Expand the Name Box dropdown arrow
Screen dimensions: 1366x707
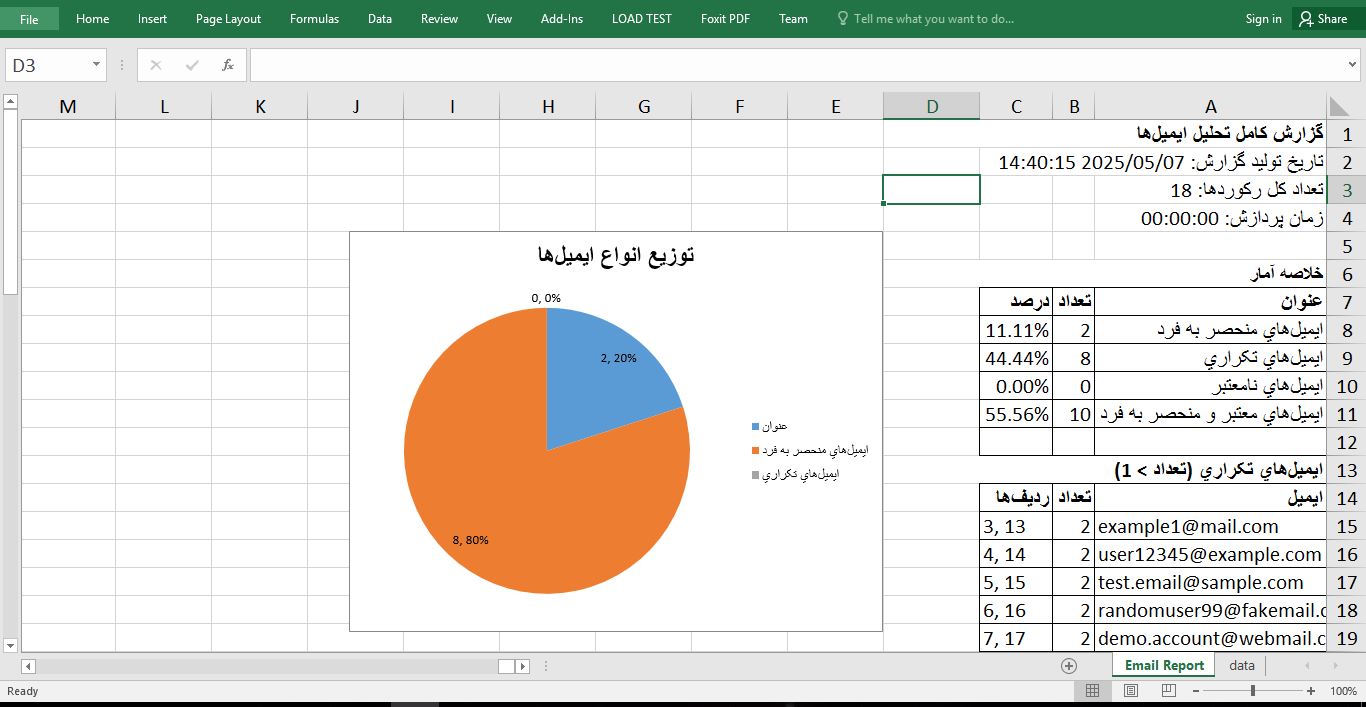pos(97,65)
